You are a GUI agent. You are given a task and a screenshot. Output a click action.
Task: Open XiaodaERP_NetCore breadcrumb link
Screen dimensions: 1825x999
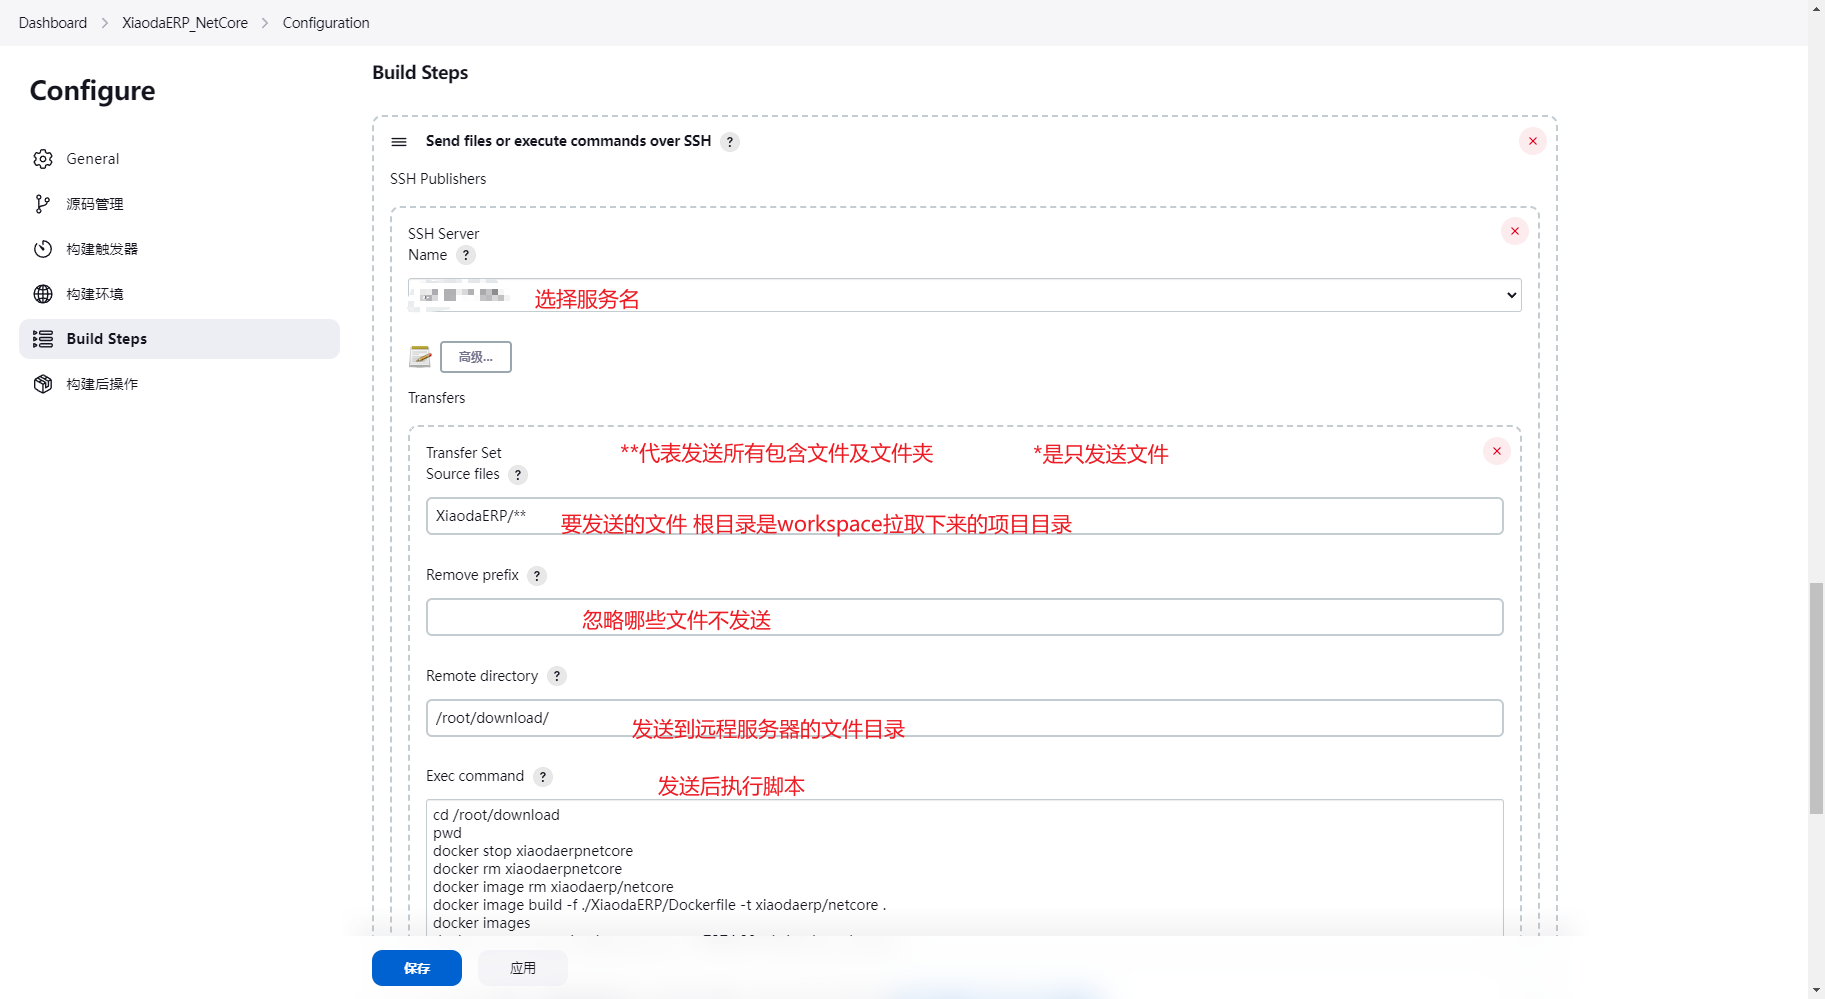(185, 23)
